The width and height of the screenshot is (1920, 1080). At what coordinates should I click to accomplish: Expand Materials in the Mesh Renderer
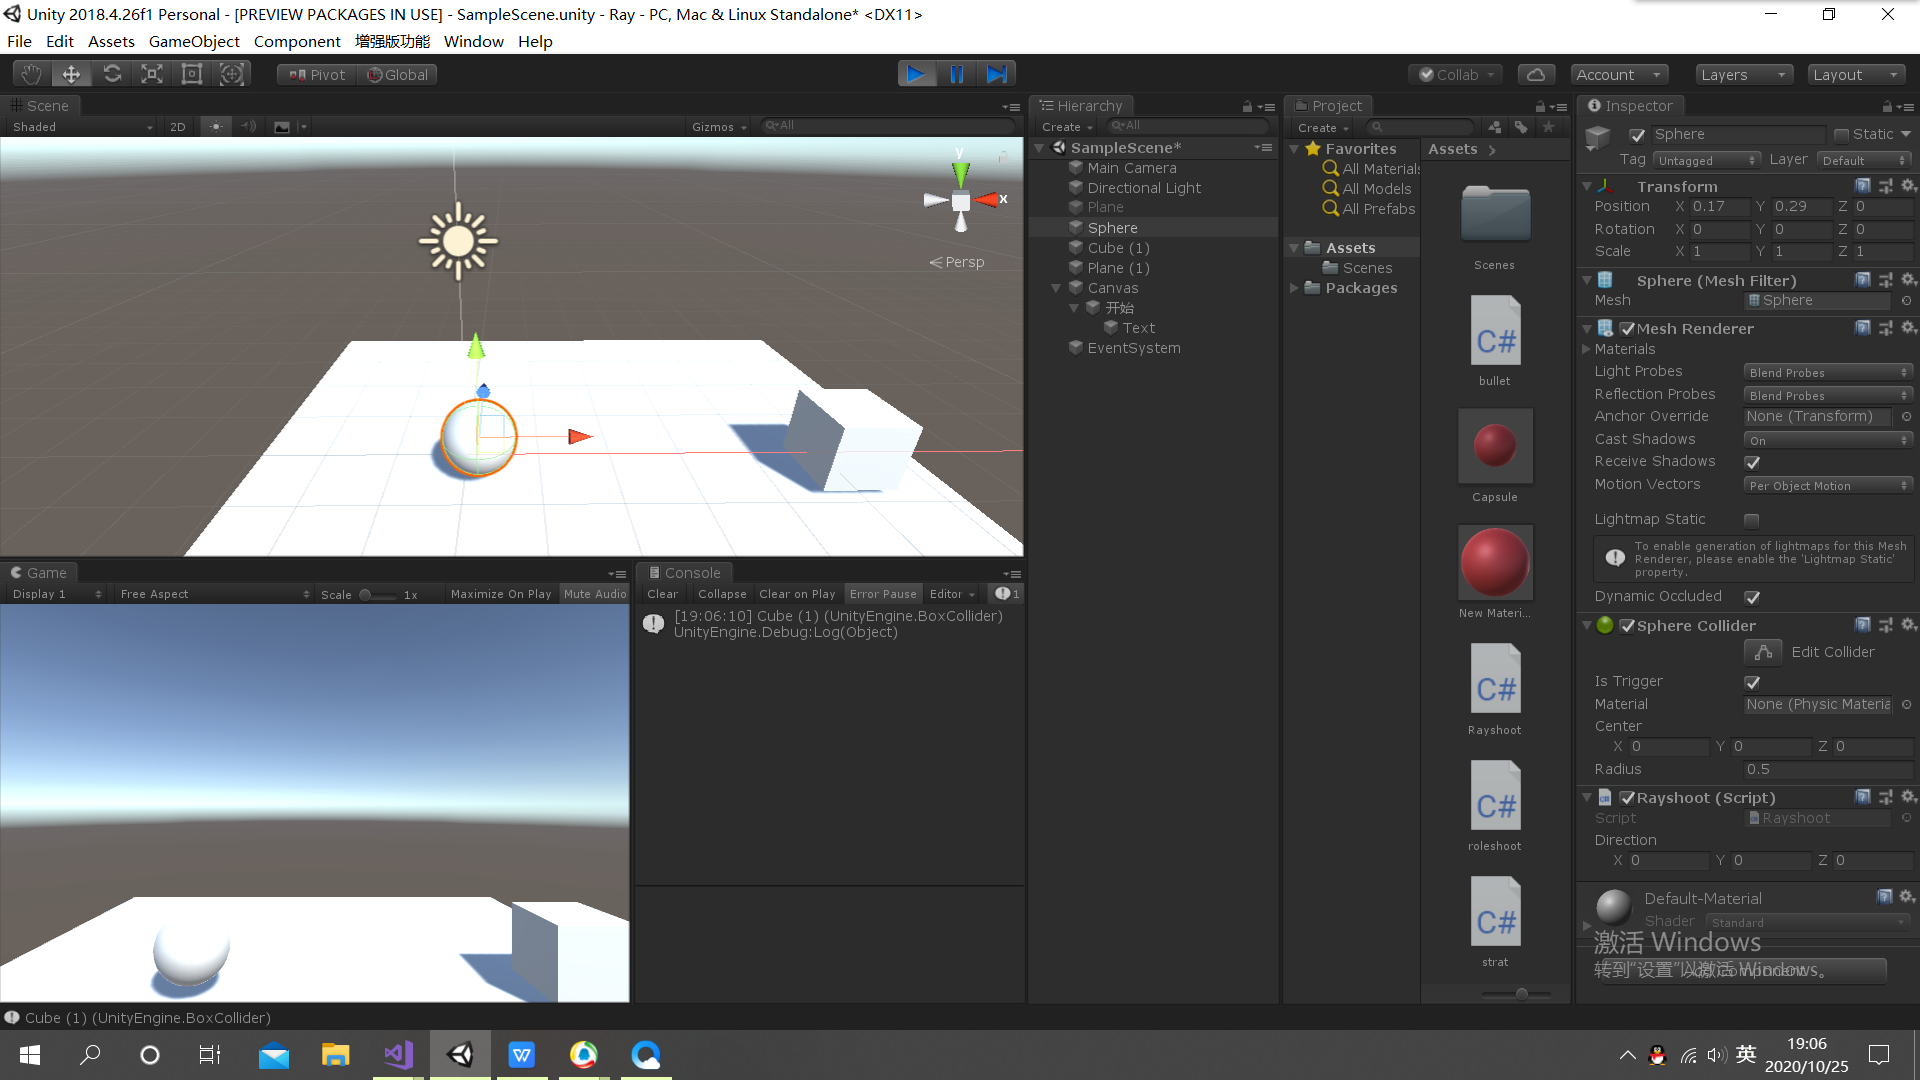[x=1586, y=349]
